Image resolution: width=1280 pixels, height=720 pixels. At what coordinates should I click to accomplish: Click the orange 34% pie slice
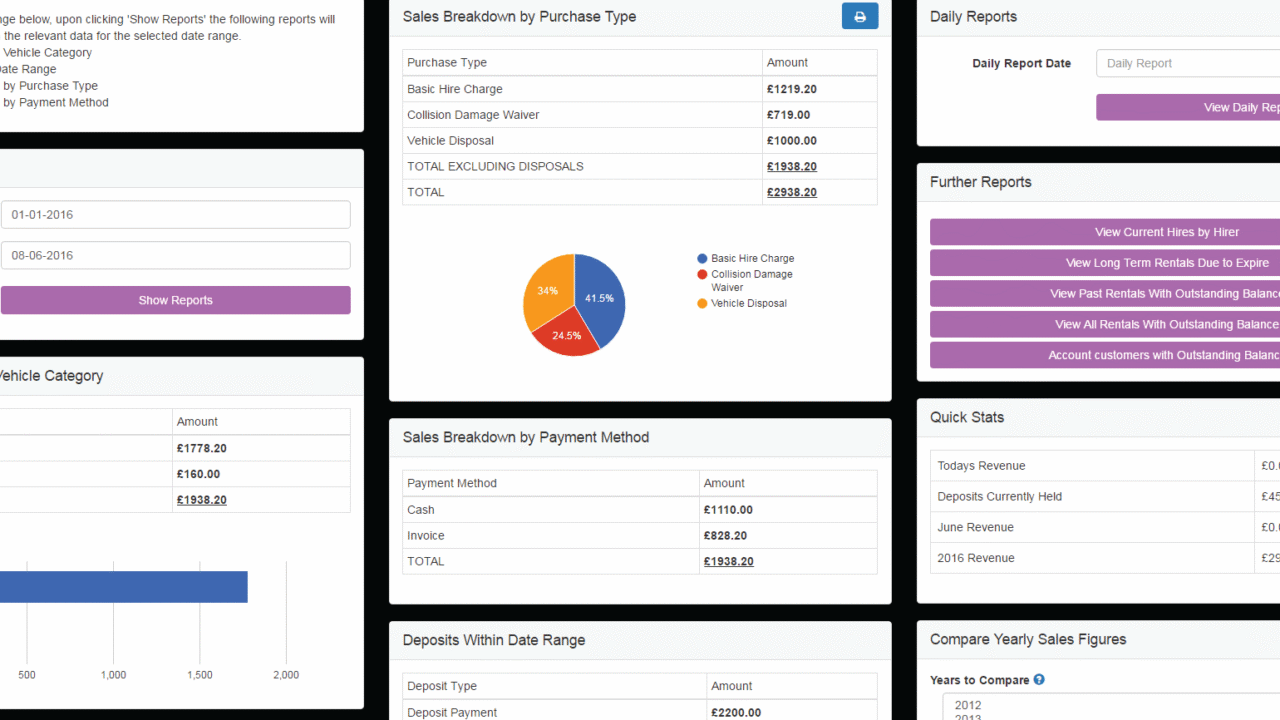point(547,289)
